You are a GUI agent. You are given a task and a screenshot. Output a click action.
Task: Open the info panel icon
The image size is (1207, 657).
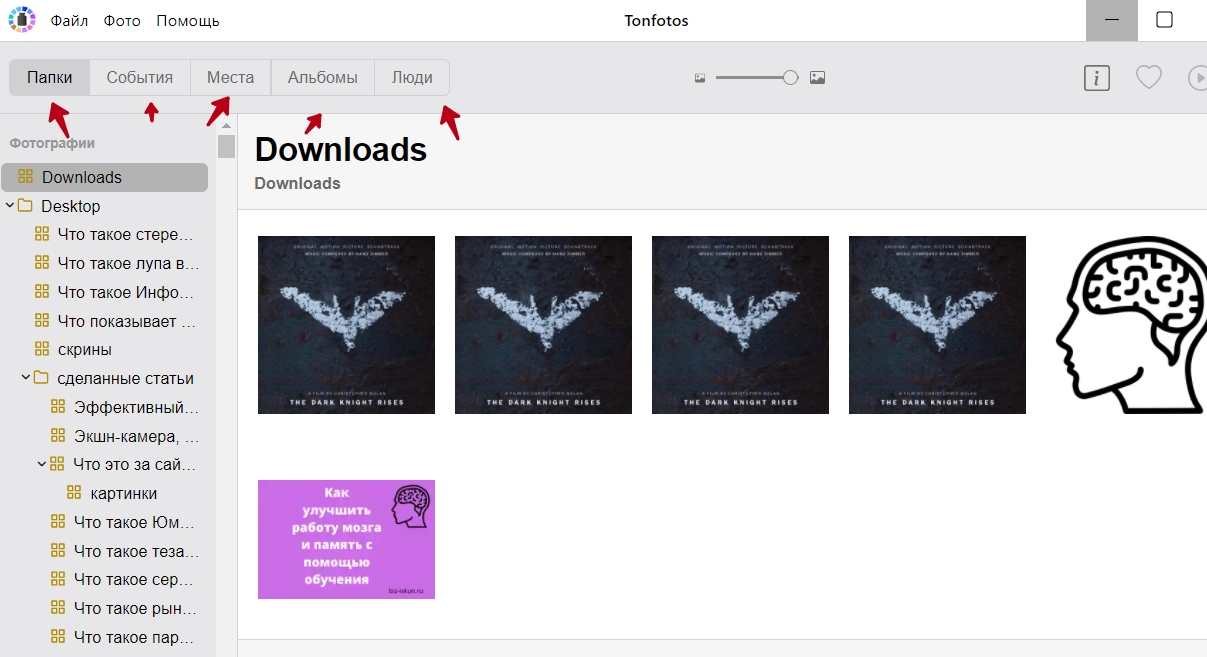[x=1097, y=78]
